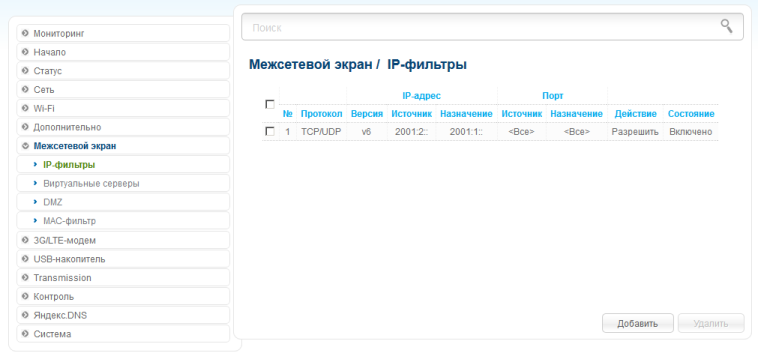This screenshot has height=362, width=758.
Task: Click the Межсетевой экран / IP-фильтры page title
Action: [x=358, y=65]
